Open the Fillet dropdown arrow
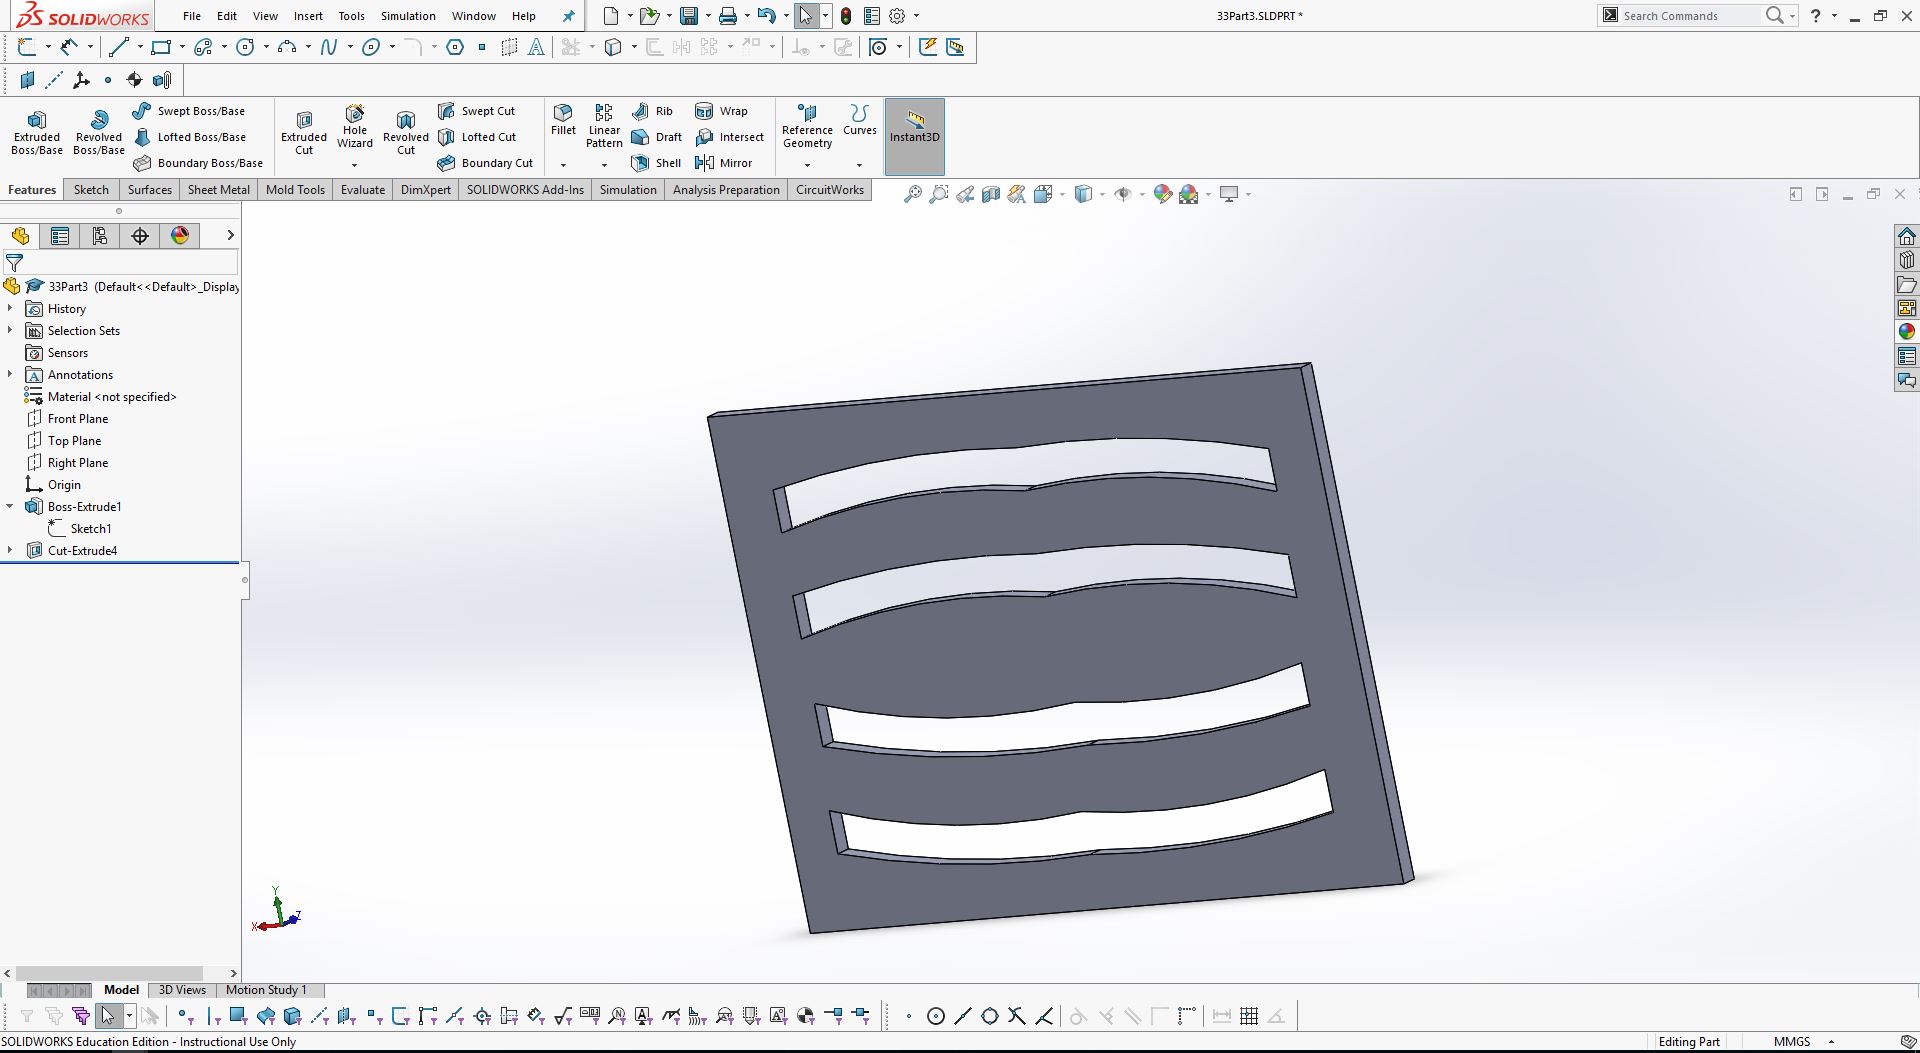Viewport: 1920px width, 1053px height. point(563,165)
